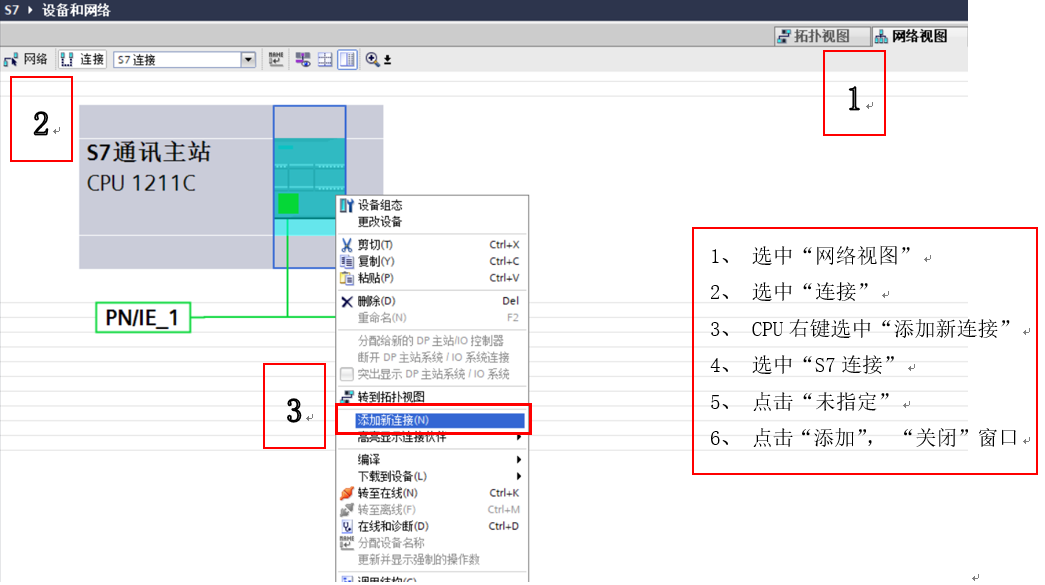Click 转至在线(N) go online entry
The image size is (1045, 585).
[433, 493]
